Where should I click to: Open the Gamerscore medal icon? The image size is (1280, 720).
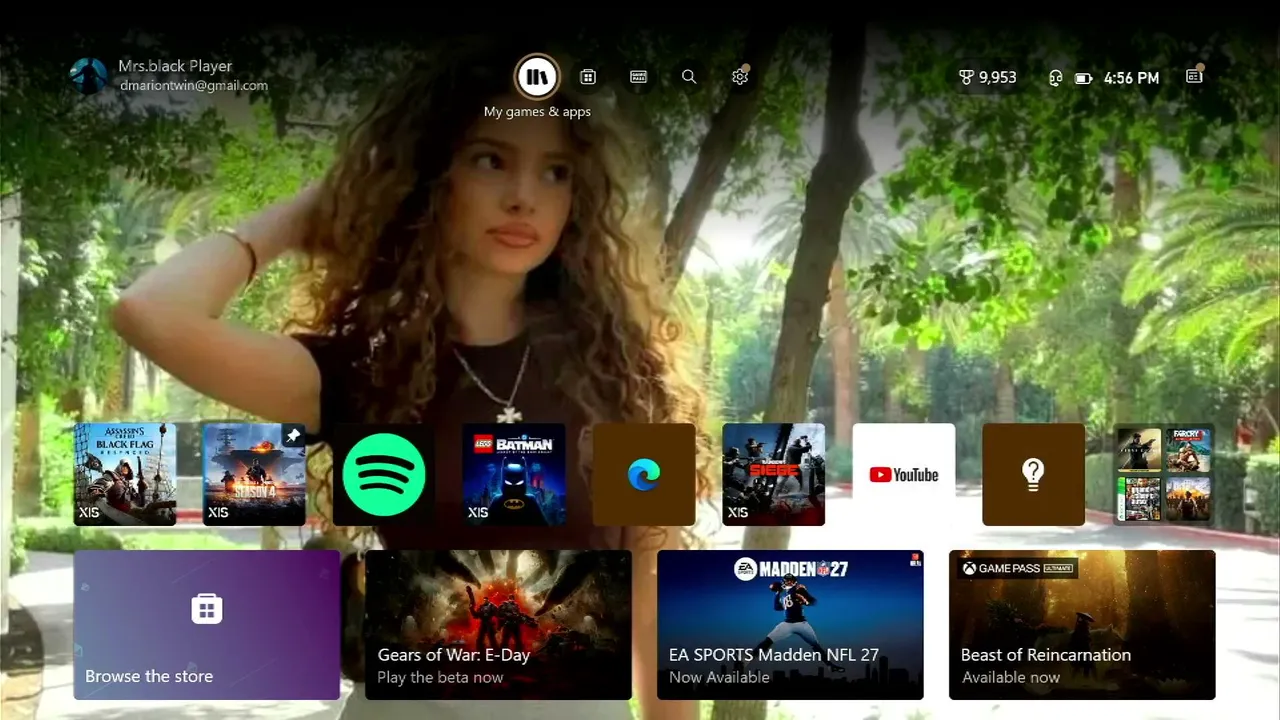pos(966,77)
